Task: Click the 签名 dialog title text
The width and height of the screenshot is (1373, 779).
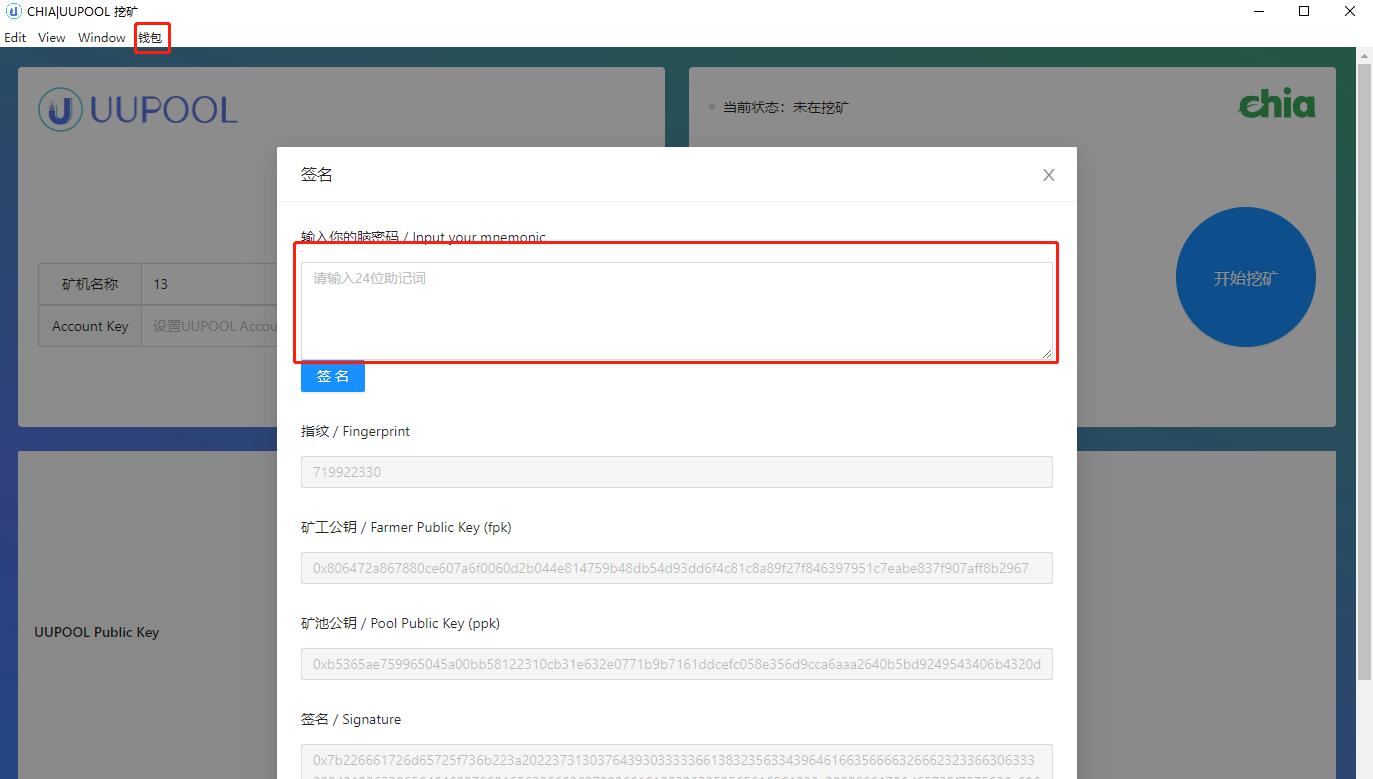Action: click(317, 174)
